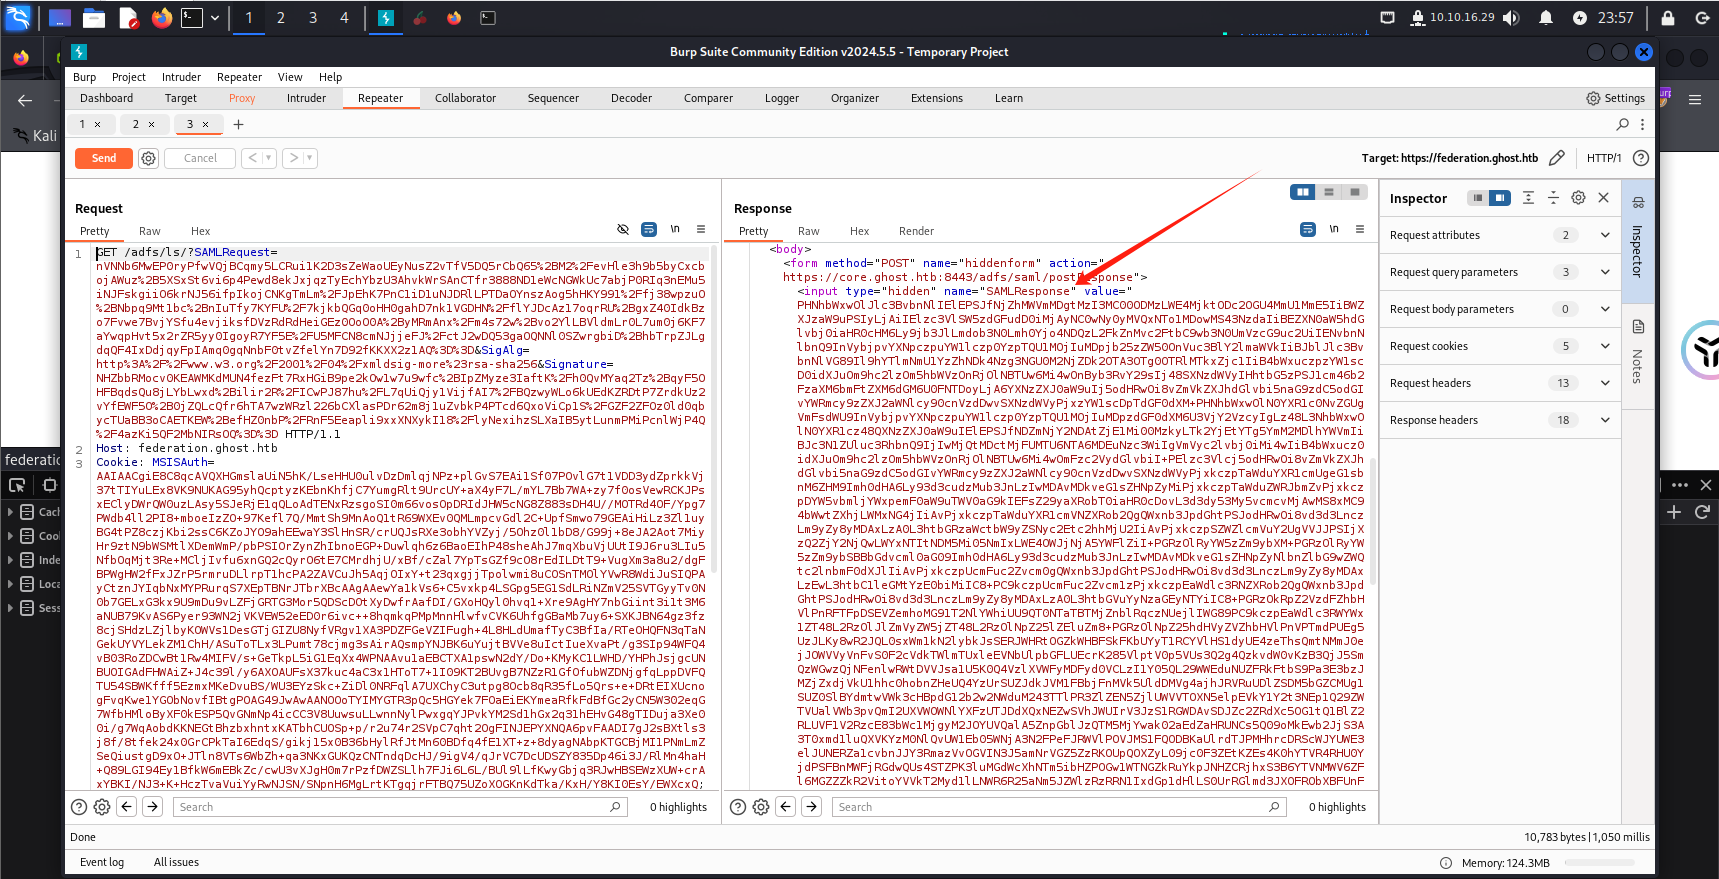Open the Response panel hamburger menu
Viewport: 1719px width, 879px height.
[1360, 230]
